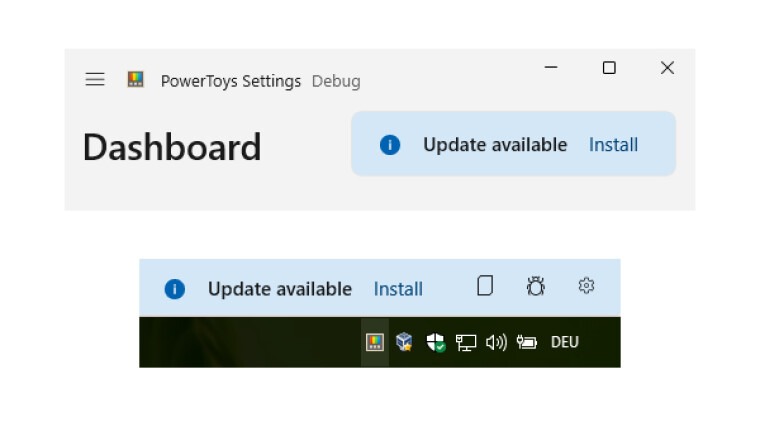This screenshot has width=760, height=428.
Task: Minimize the PowerToys Settings window
Action: tap(551, 68)
